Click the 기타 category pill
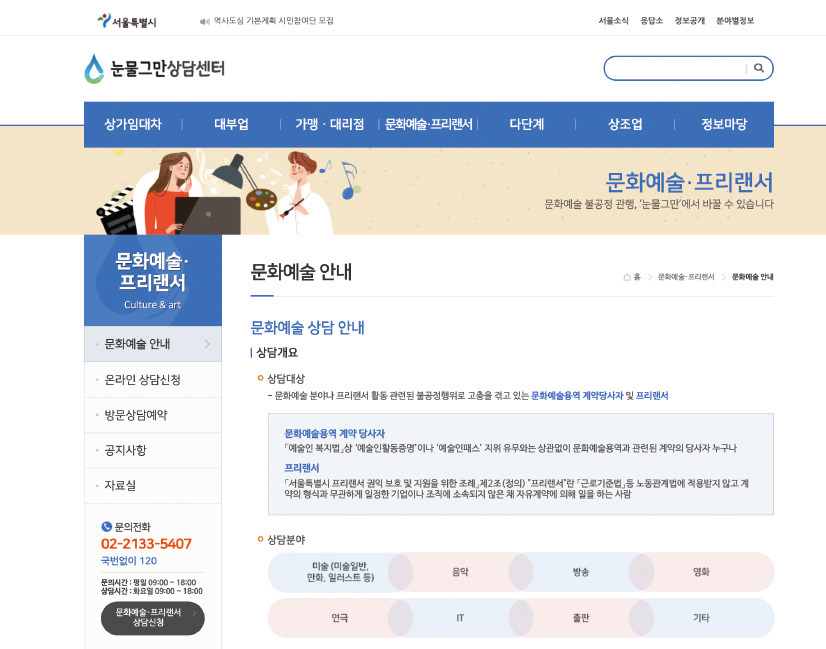This screenshot has height=649, width=826. (702, 618)
